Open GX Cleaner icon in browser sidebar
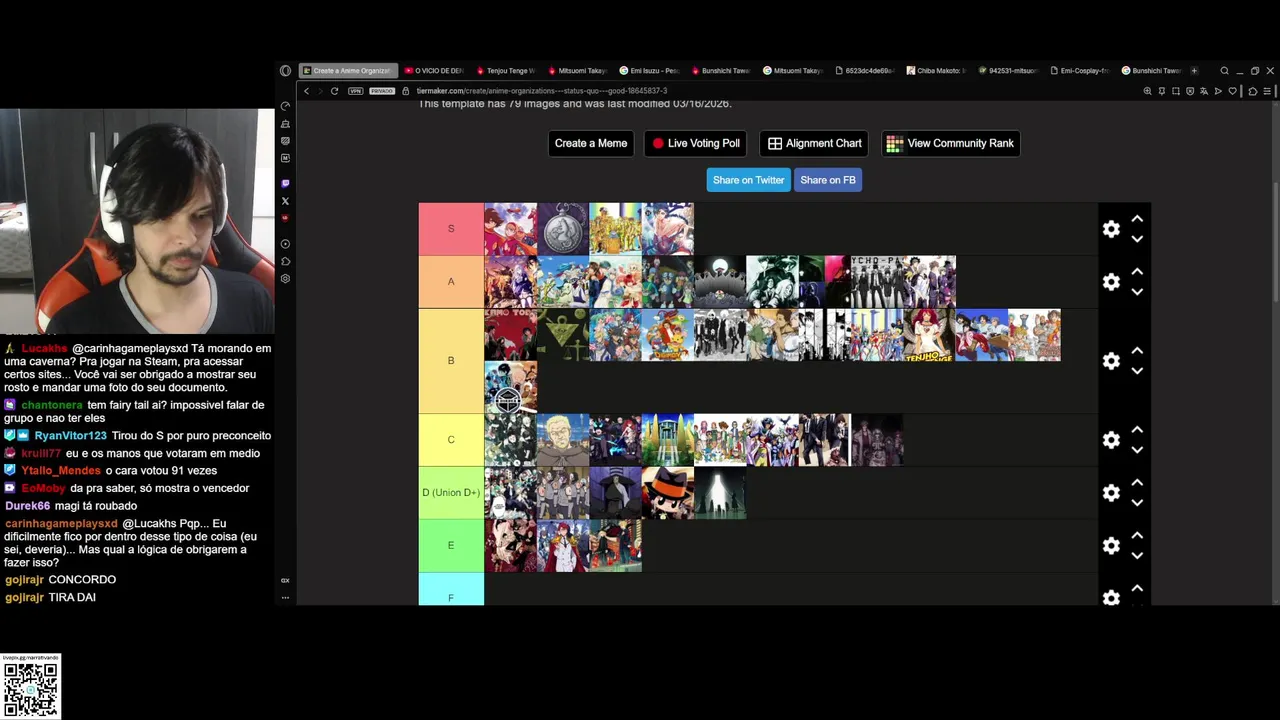 pos(285,124)
